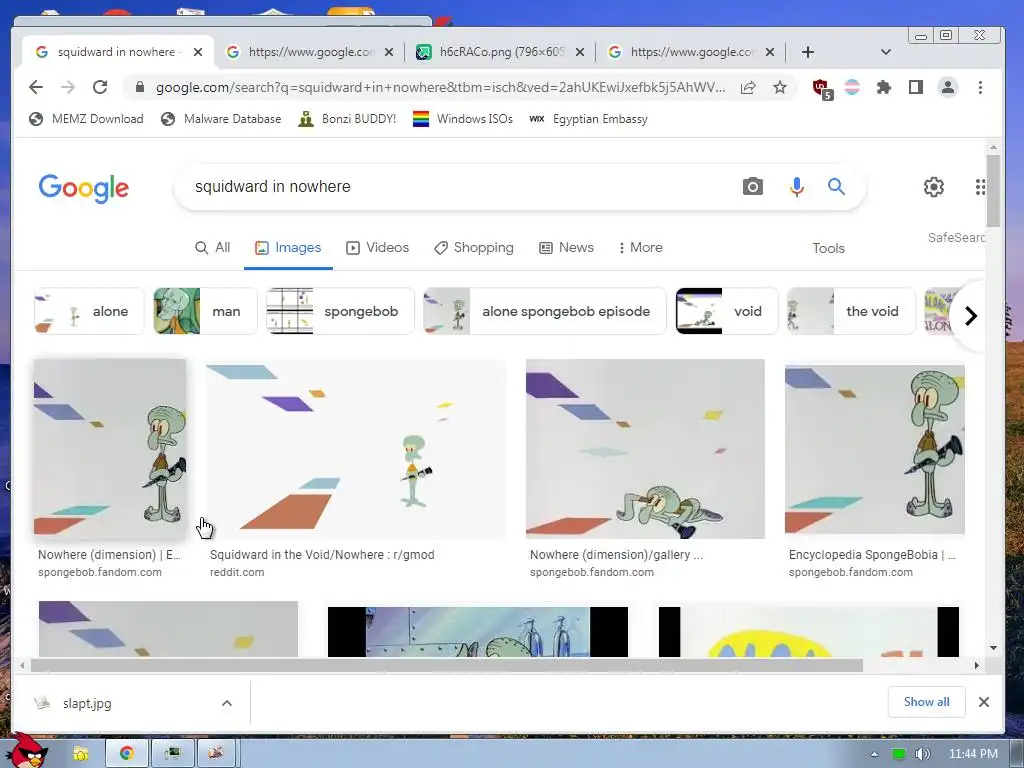Bookmark this page with the star icon
1024x768 pixels.
(780, 87)
